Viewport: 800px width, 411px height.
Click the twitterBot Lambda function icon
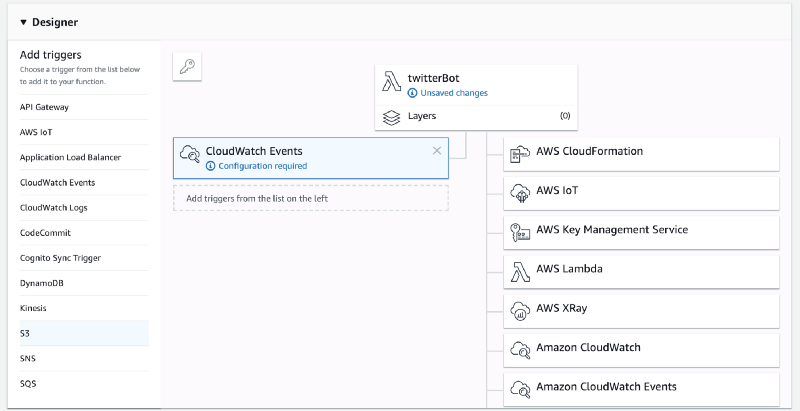pos(391,82)
